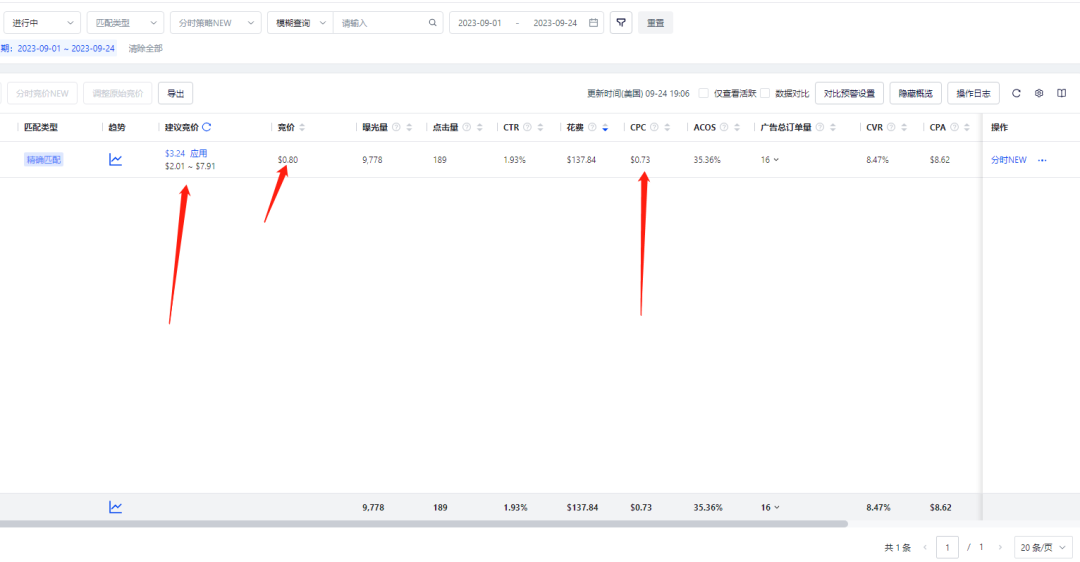Expand the 进行中 status dropdown
This screenshot has height=562, width=1080.
42,23
